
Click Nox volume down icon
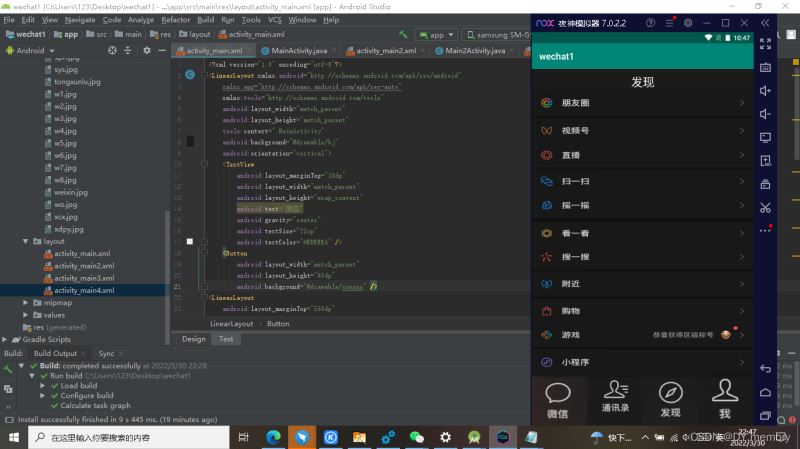pos(765,114)
